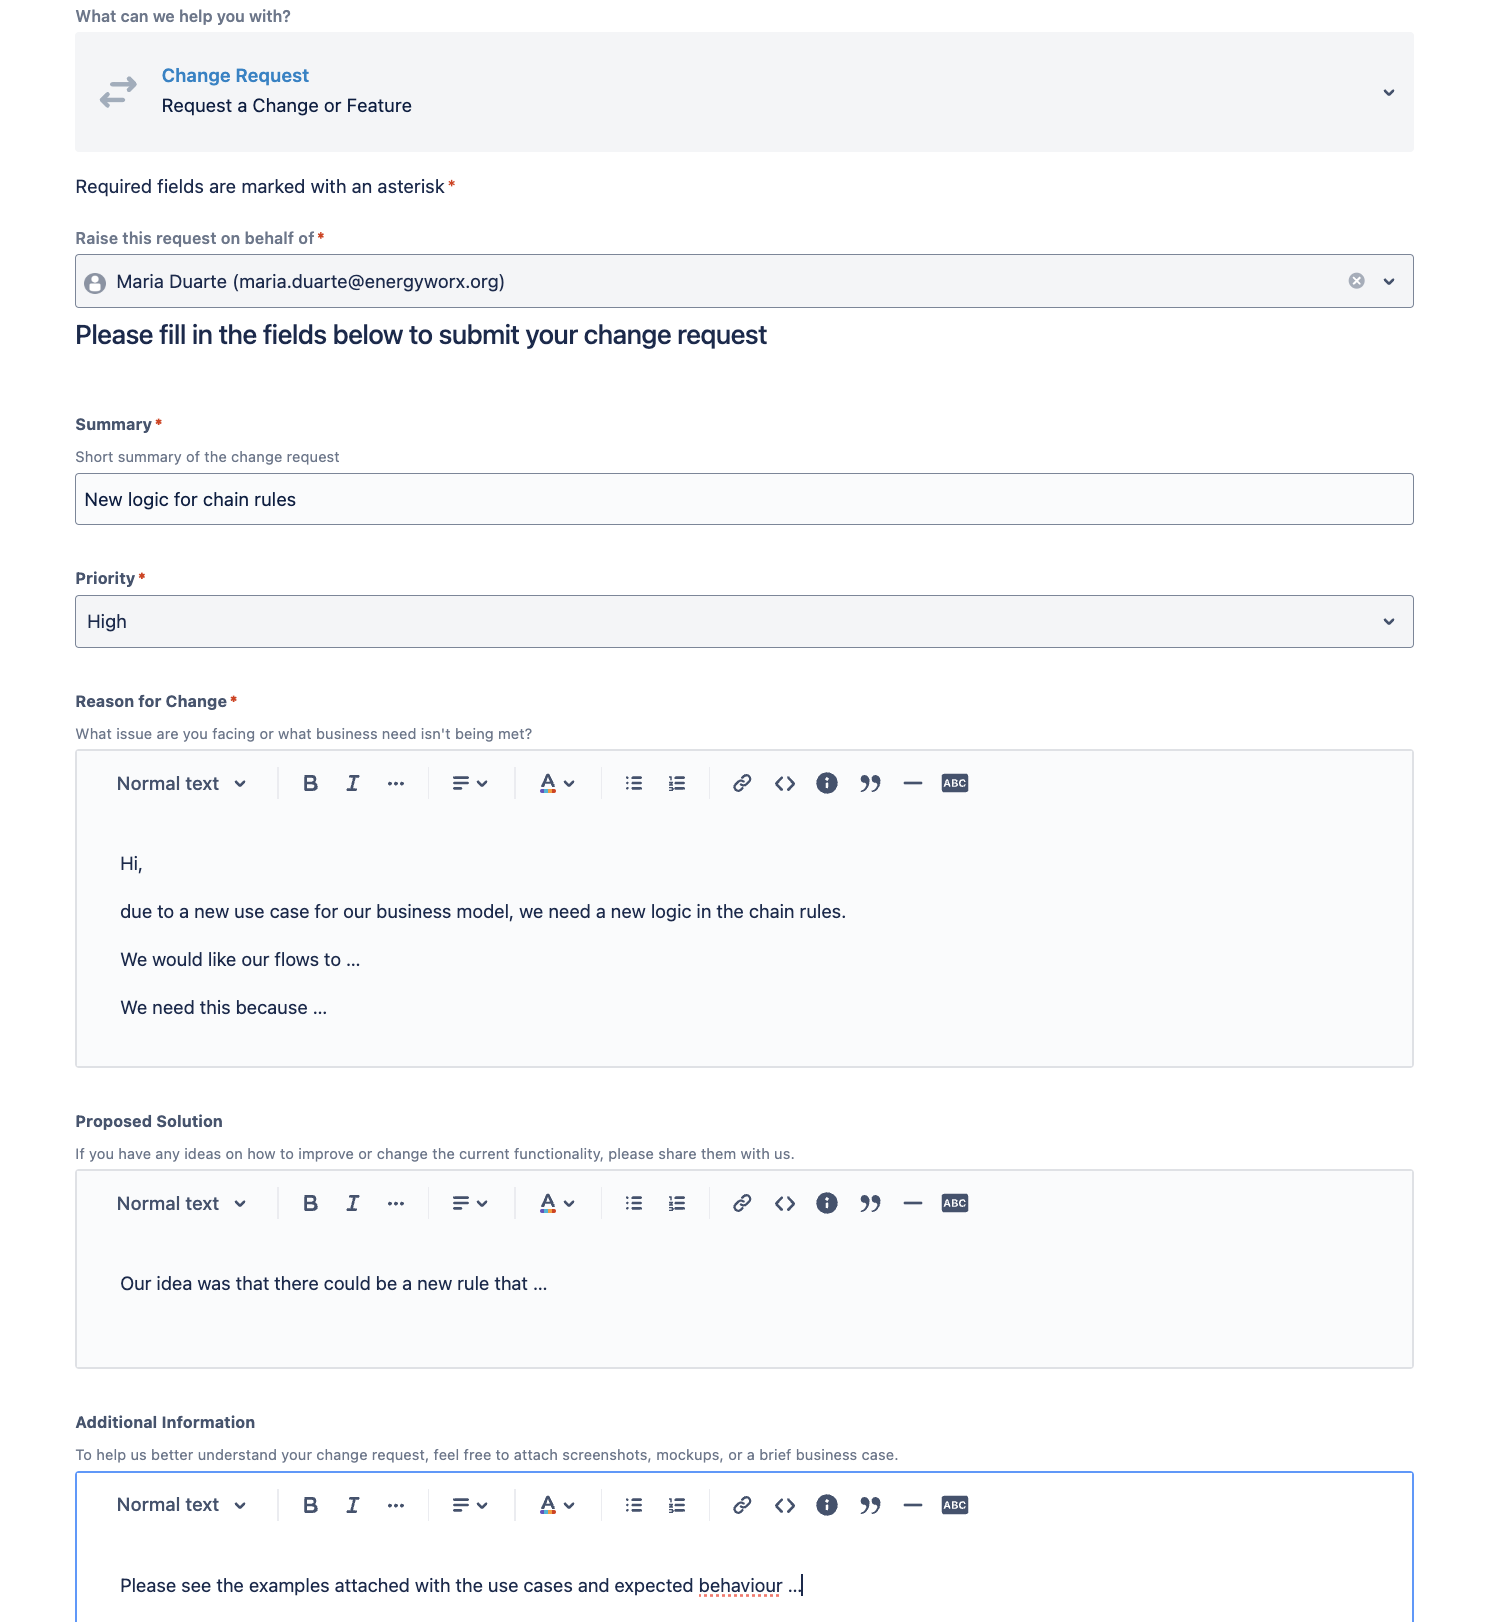
Task: Toggle ABC spellcheck button in Additional Information editor
Action: tap(955, 1506)
